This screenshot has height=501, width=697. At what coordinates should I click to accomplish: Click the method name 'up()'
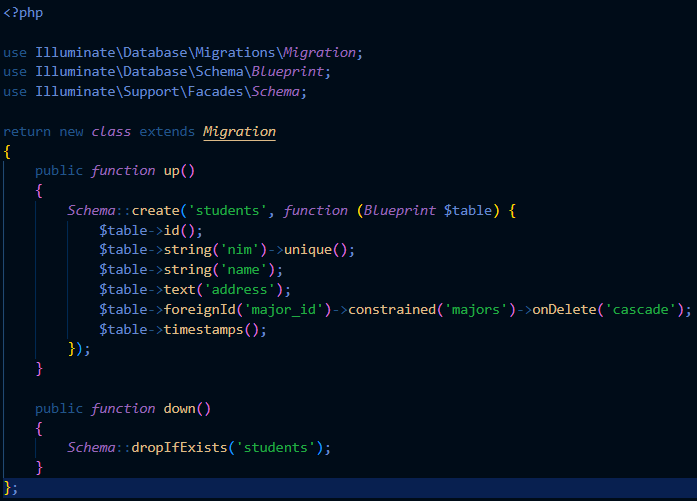click(x=179, y=171)
